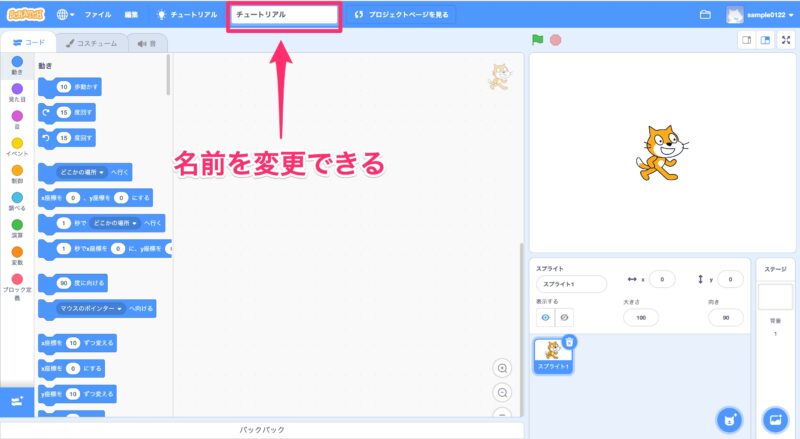Open the ファイル menu

(98, 15)
